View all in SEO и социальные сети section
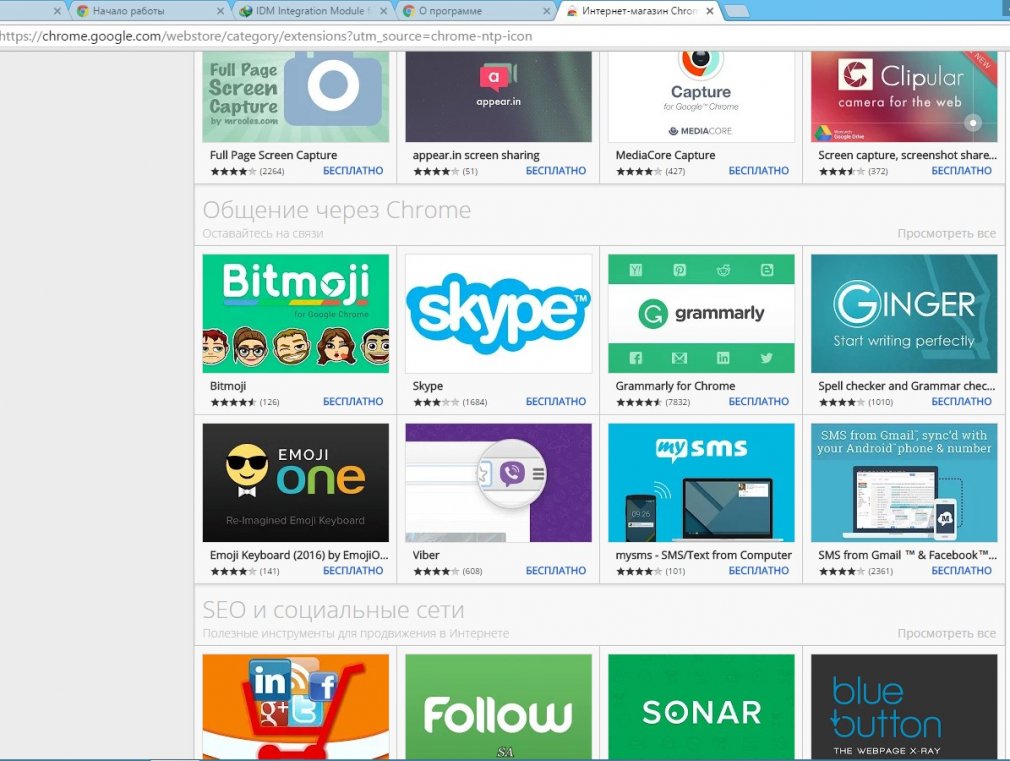This screenshot has width=1010, height=761. click(x=946, y=633)
